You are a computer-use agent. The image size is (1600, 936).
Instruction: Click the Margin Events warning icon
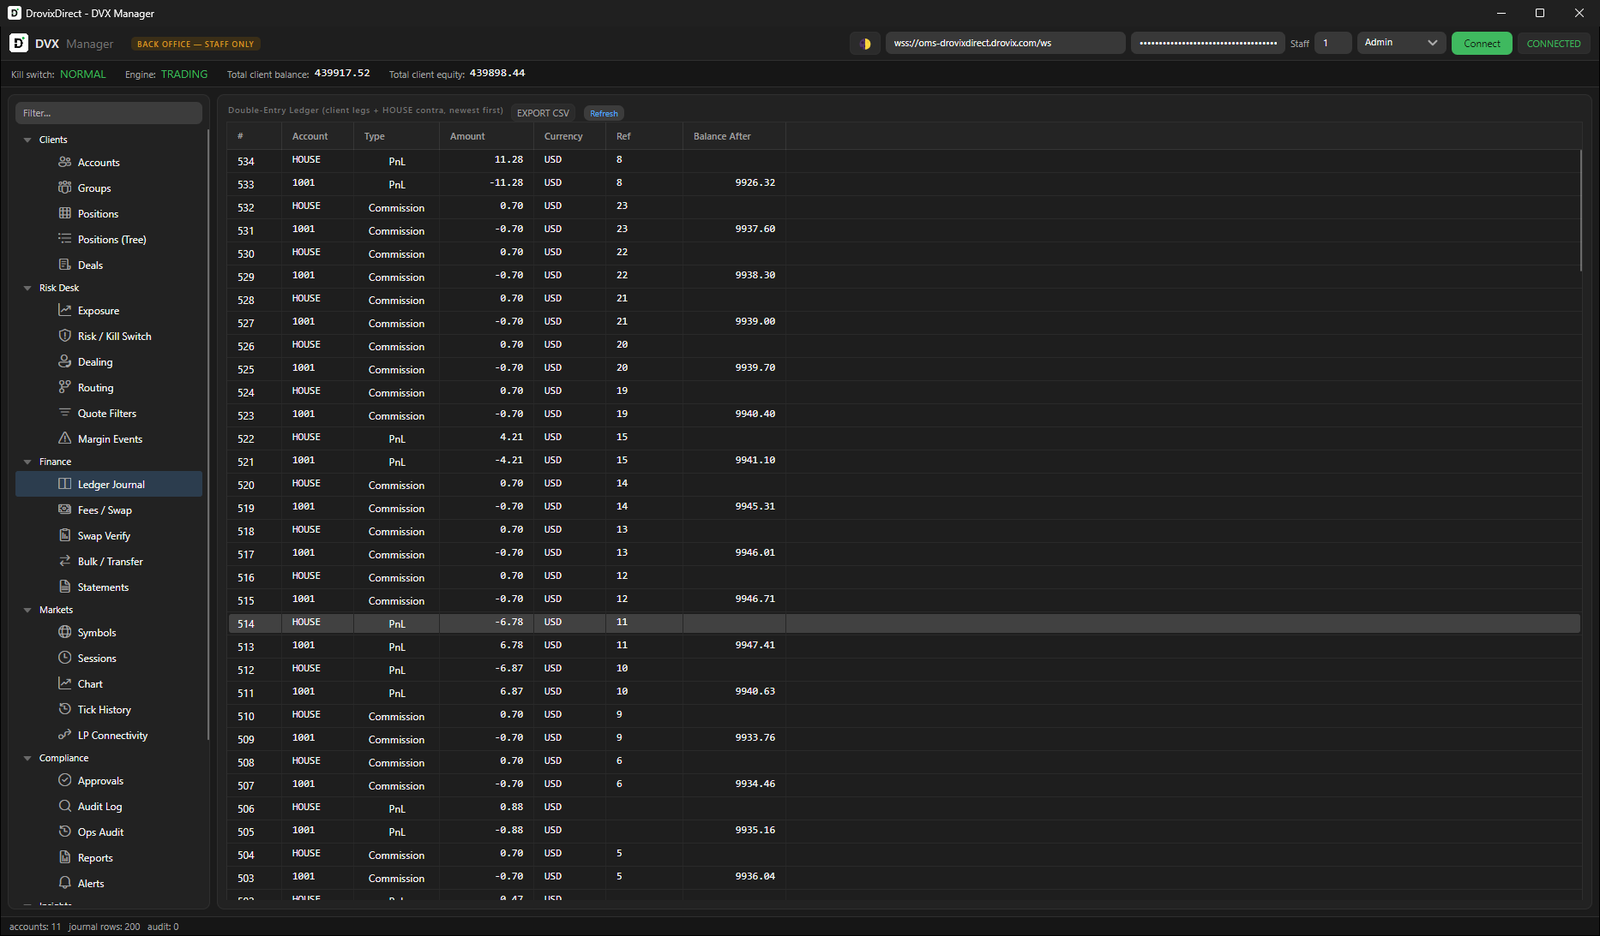[x=65, y=439]
